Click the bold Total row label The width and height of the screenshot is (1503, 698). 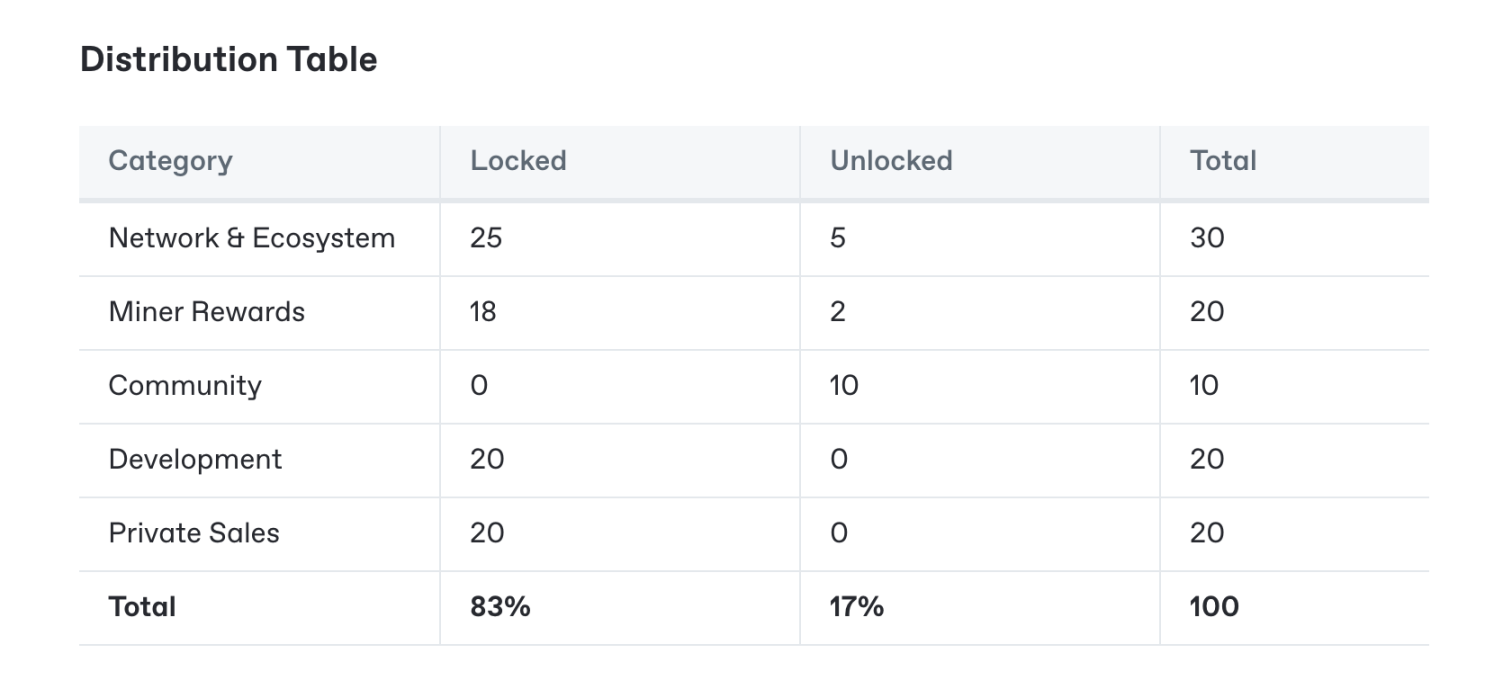pyautogui.click(x=142, y=607)
